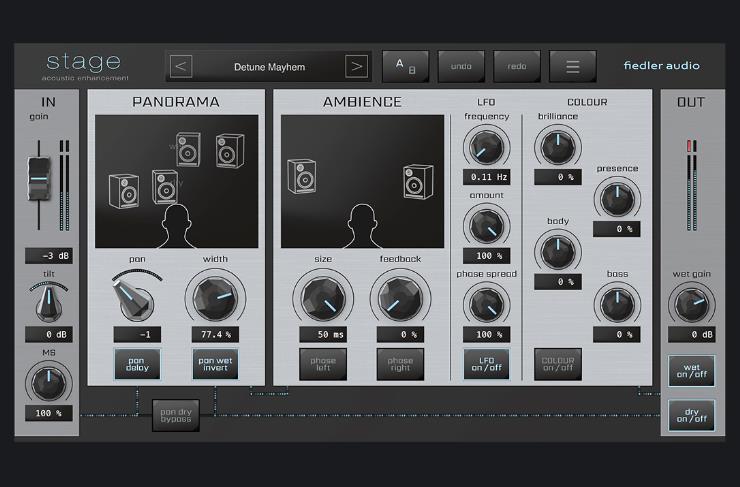Toggle the pan wet invert button
Viewport: 740px width, 487px height.
(x=215, y=364)
